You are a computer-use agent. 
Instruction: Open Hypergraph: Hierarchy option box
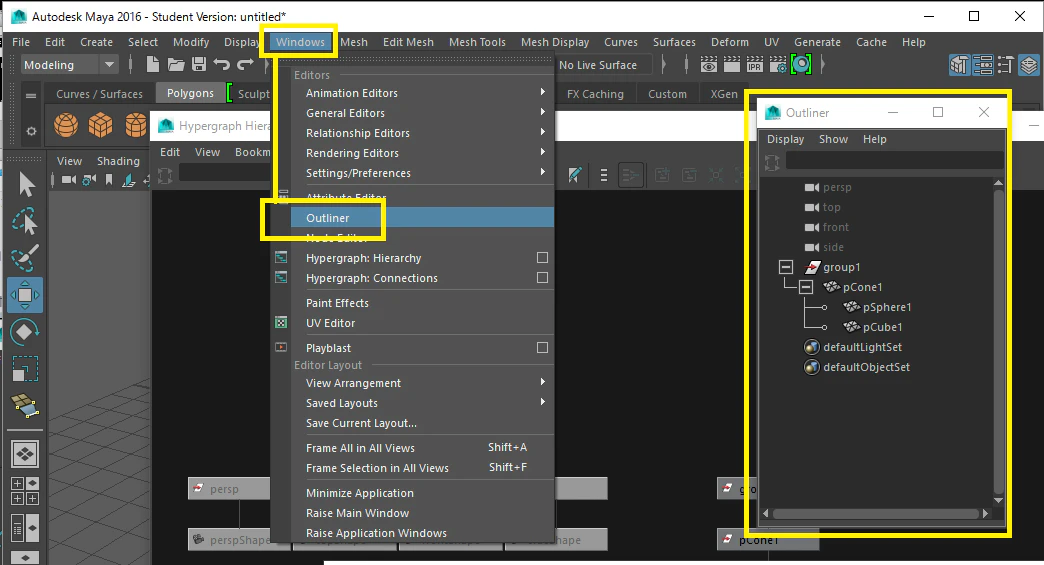point(543,258)
